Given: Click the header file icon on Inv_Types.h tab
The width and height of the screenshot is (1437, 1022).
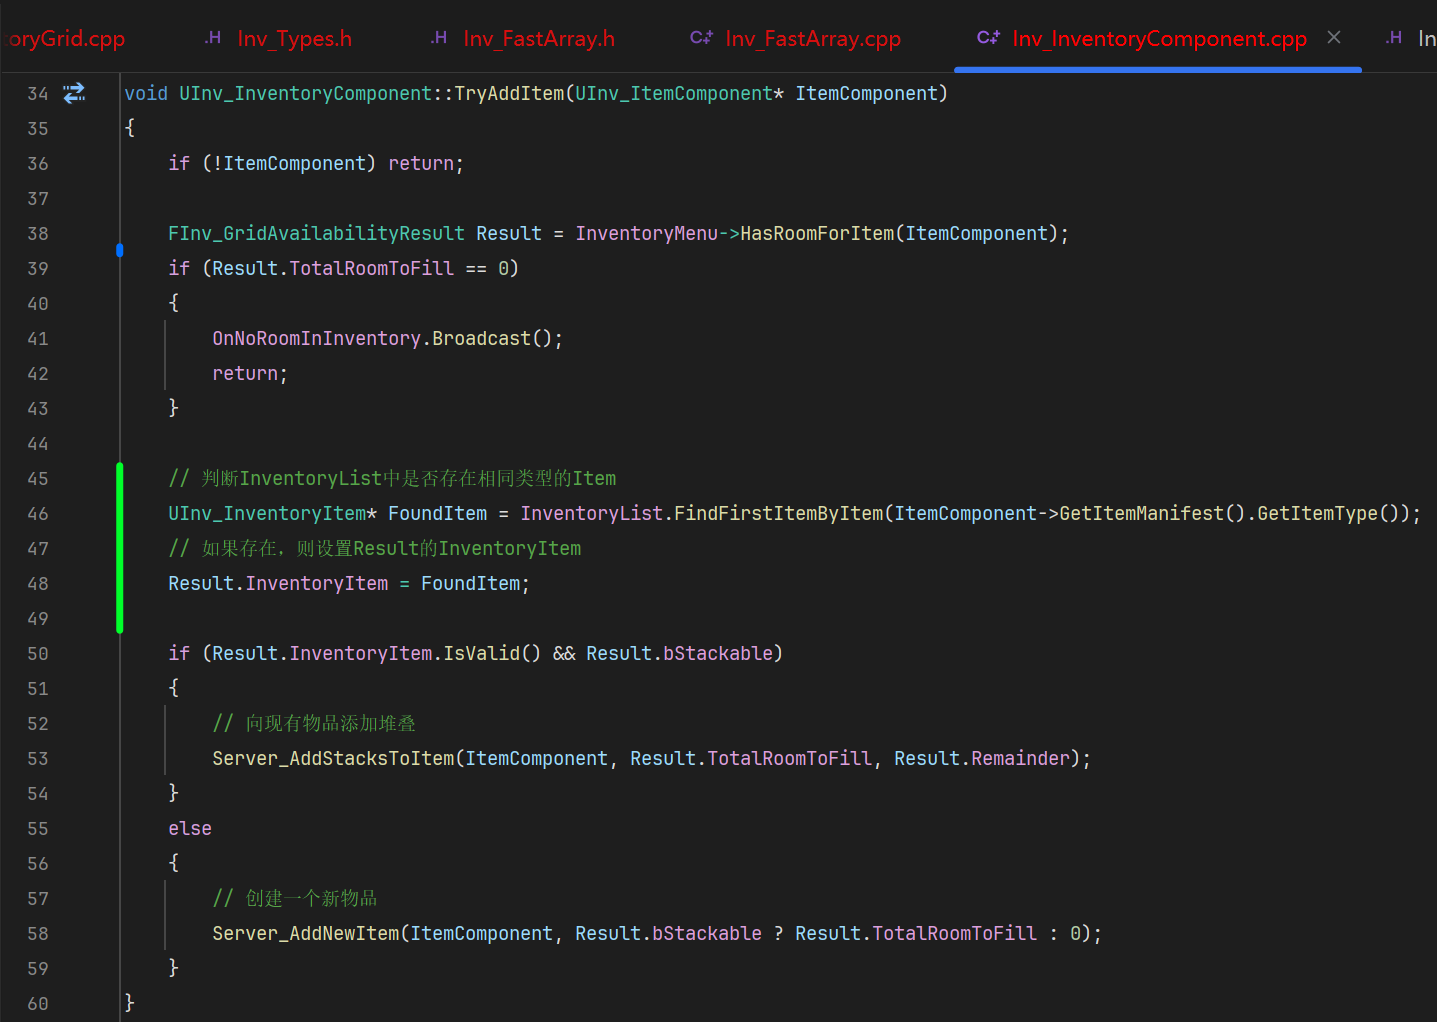Looking at the screenshot, I should click(213, 37).
